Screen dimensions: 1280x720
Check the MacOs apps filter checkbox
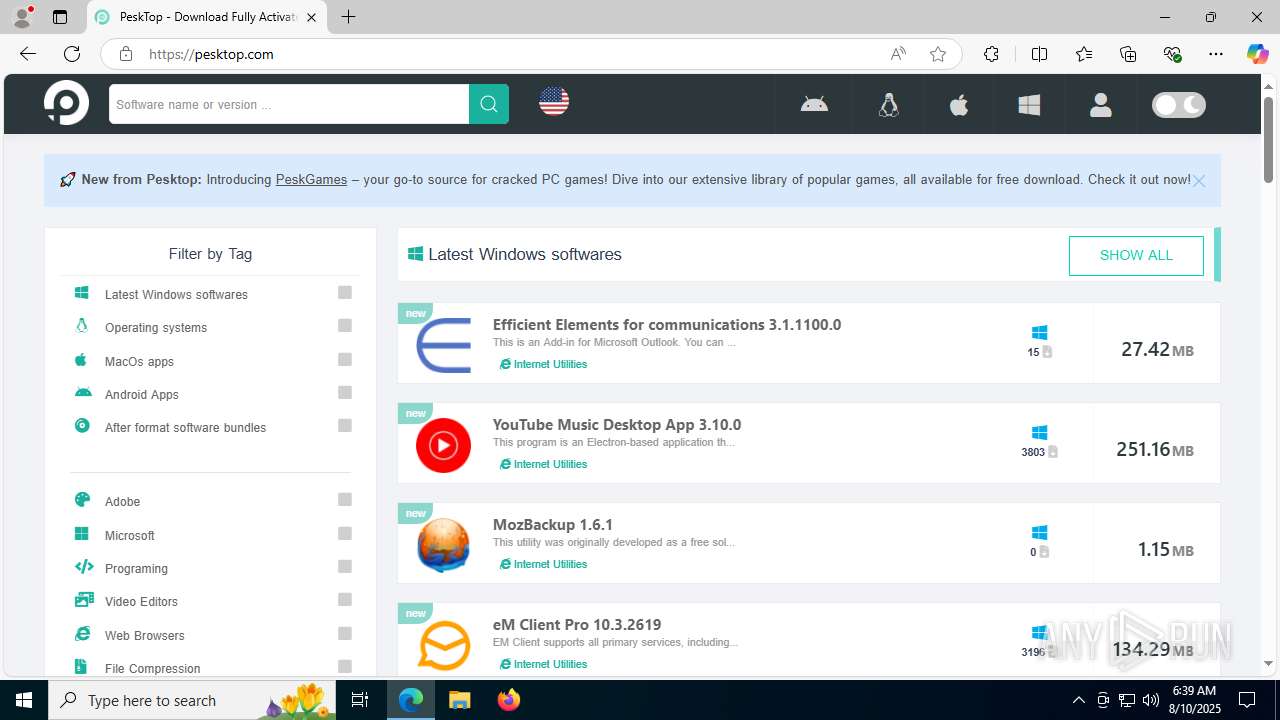click(x=345, y=359)
